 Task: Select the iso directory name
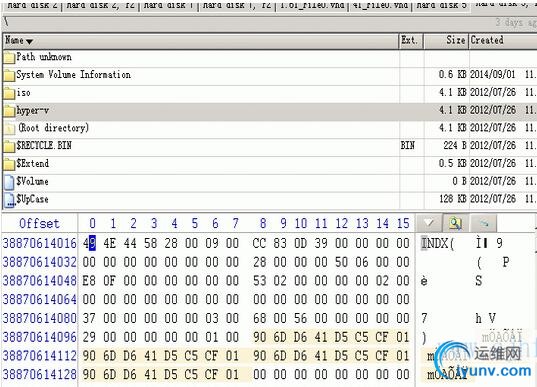pos(23,92)
